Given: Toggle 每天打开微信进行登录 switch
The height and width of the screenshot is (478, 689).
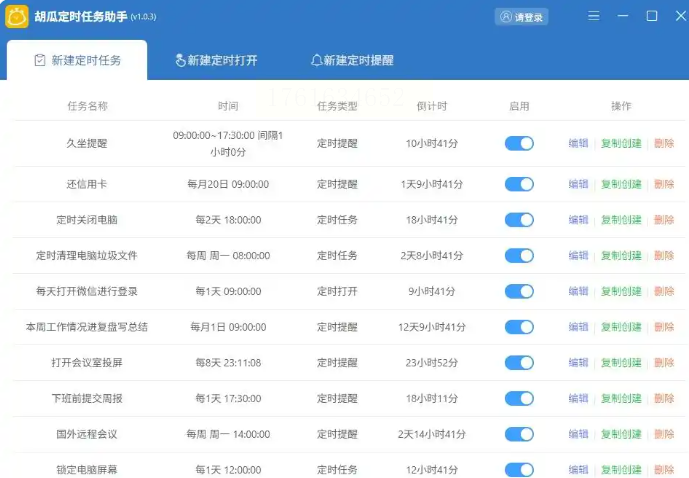Looking at the screenshot, I should coord(519,291).
